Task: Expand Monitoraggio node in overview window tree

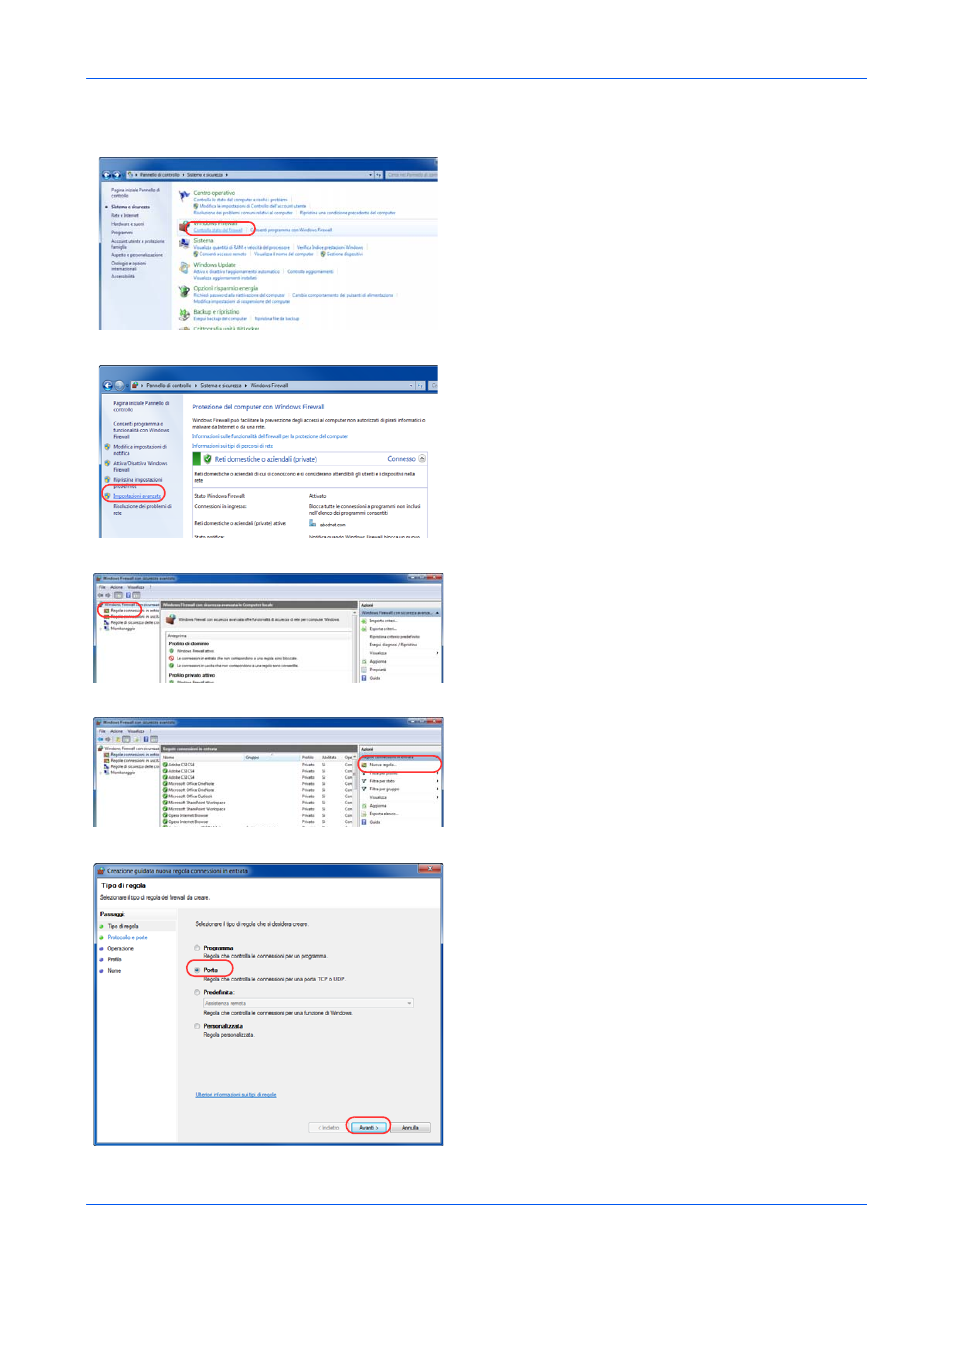Action: 102,628
